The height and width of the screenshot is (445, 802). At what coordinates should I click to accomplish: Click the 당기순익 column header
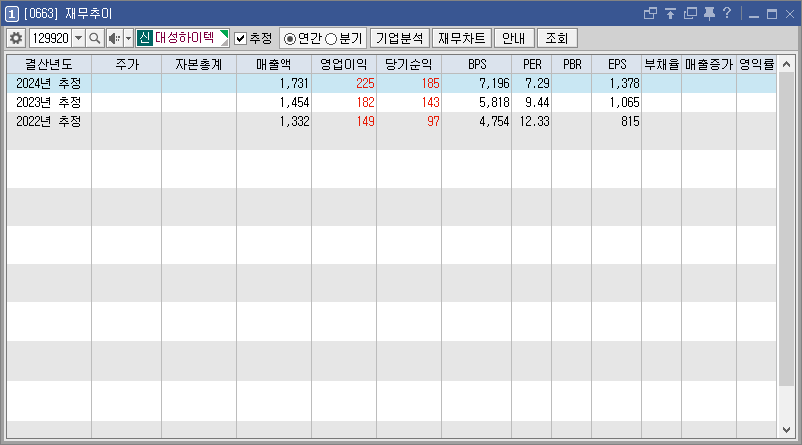tap(409, 64)
